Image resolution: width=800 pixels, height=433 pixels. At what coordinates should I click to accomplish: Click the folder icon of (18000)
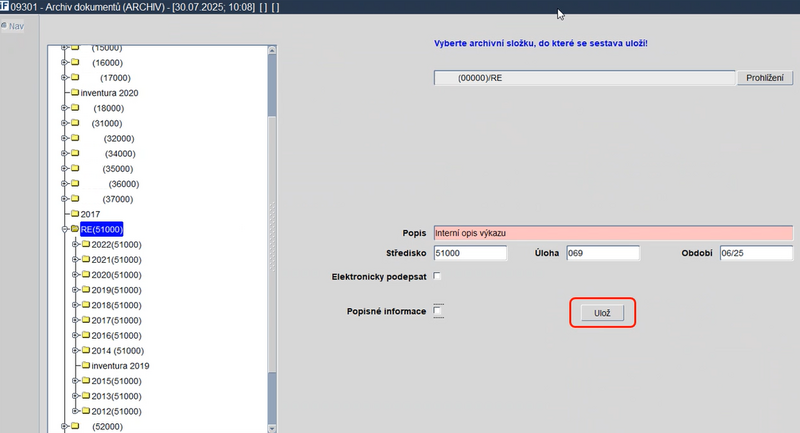pos(75,108)
